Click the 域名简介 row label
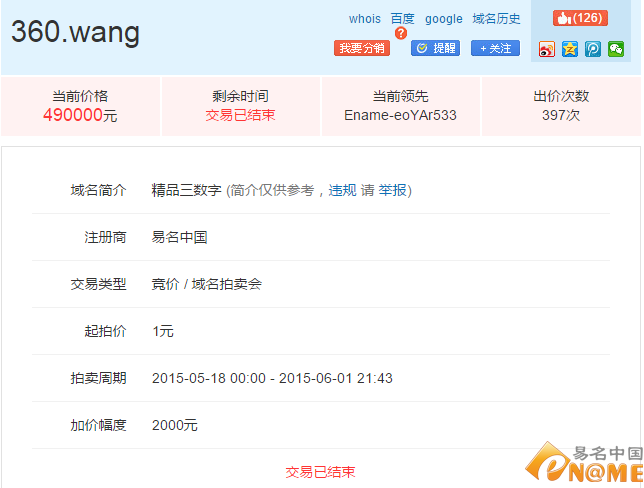 tap(98, 190)
